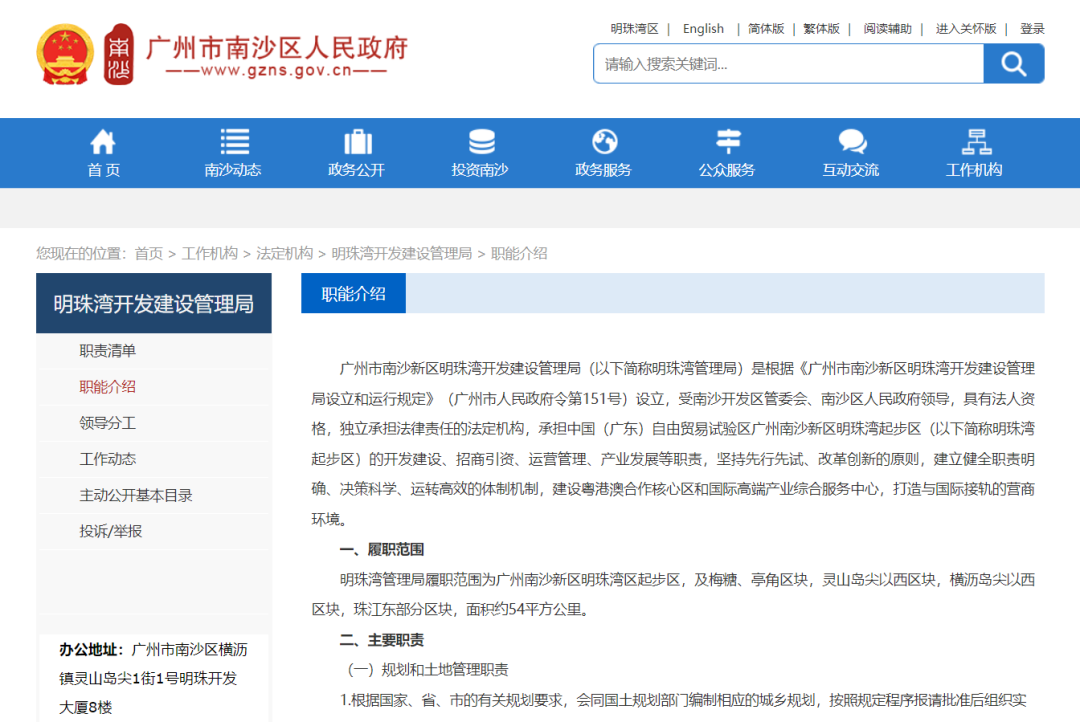
Task: Switch to 繁体版 version
Action: [821, 28]
